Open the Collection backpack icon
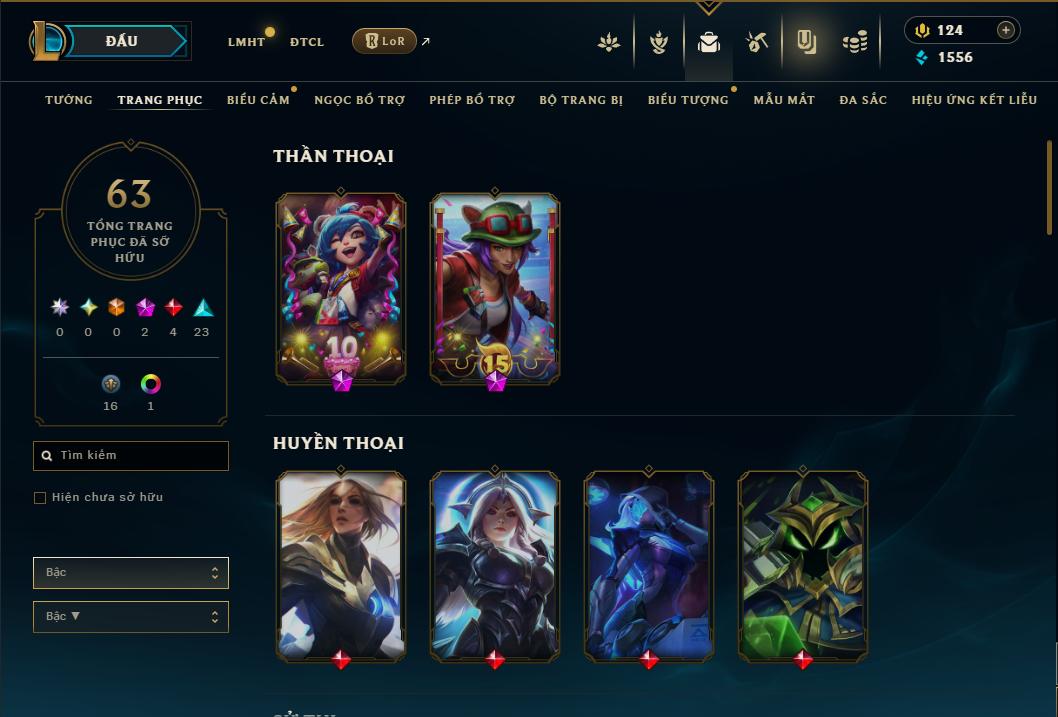 (708, 42)
